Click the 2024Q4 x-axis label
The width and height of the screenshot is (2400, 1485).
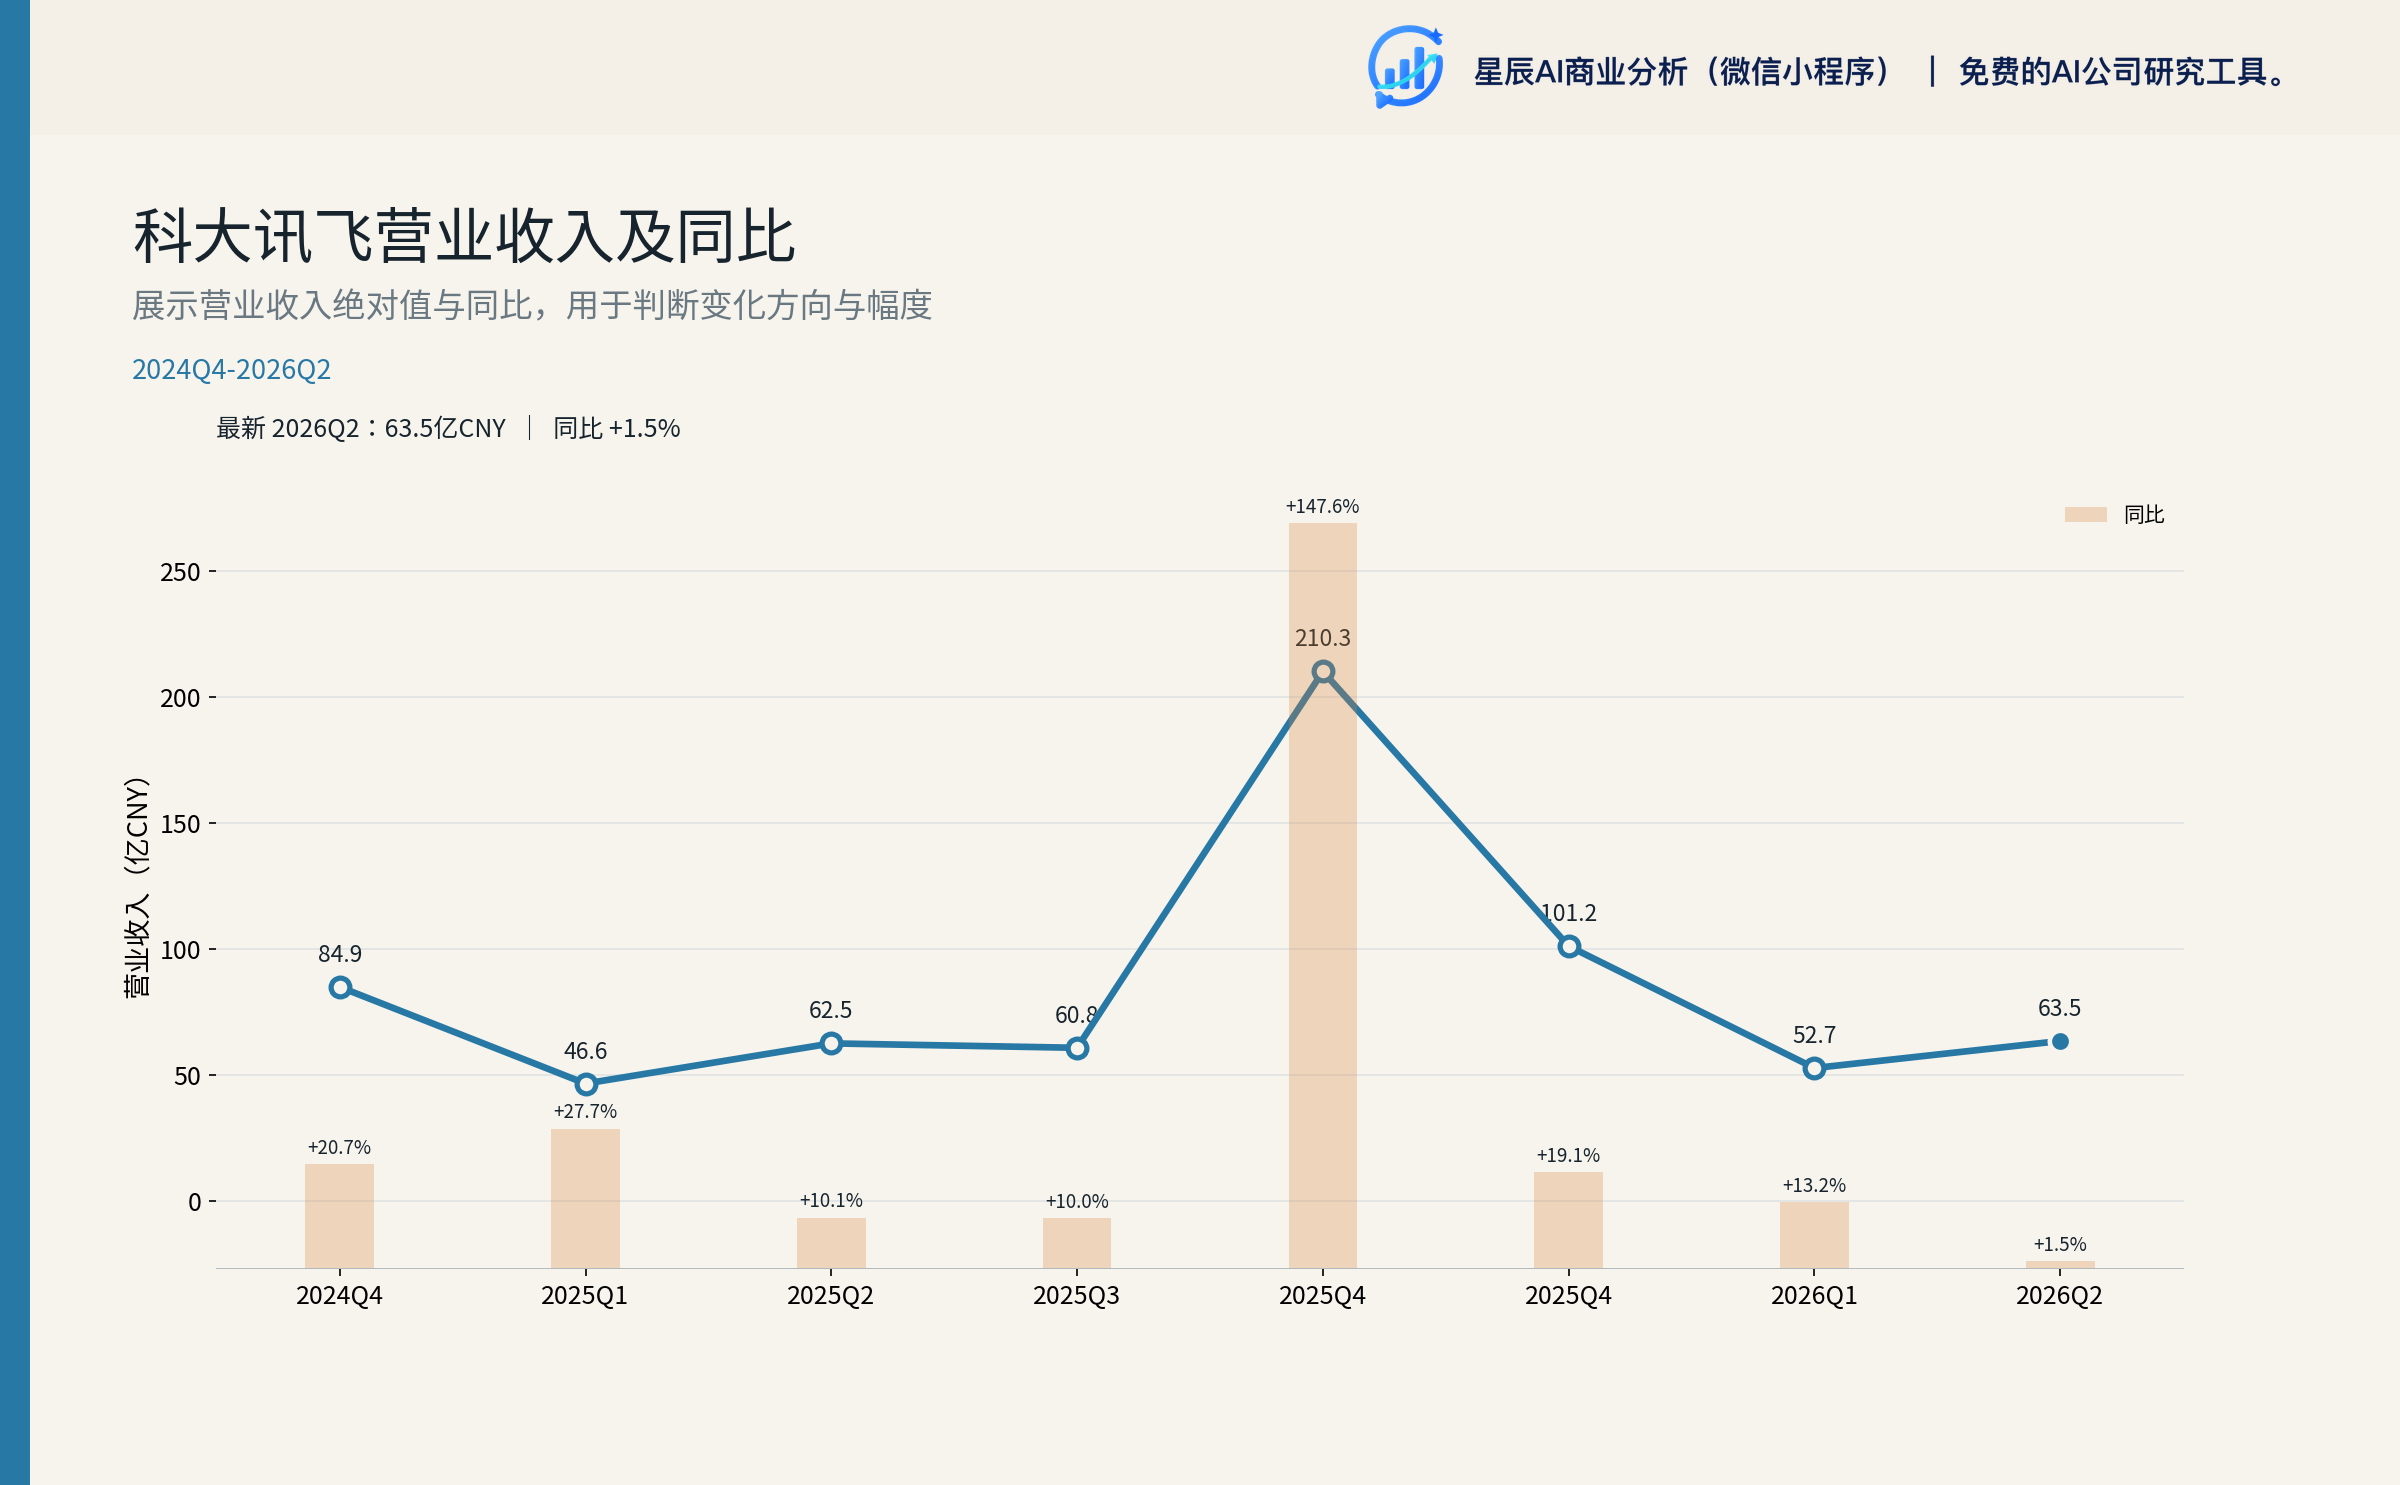tap(340, 1296)
